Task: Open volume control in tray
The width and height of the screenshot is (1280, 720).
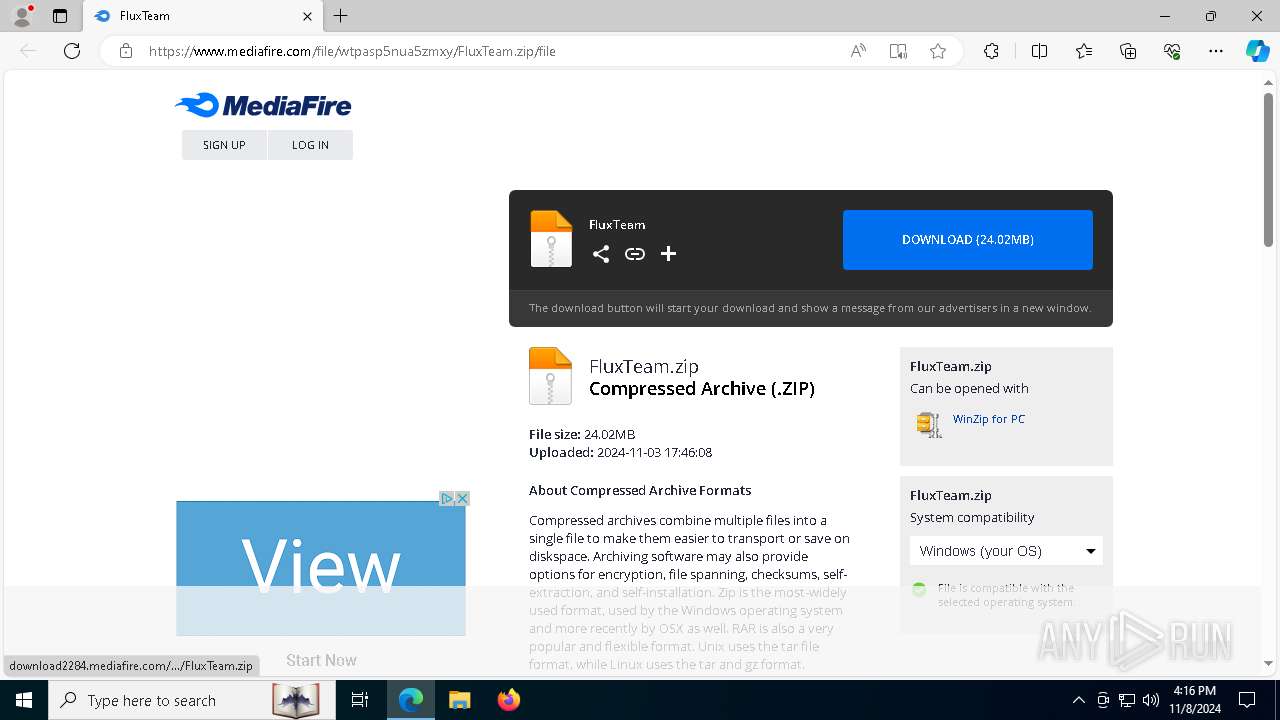Action: [x=1151, y=700]
